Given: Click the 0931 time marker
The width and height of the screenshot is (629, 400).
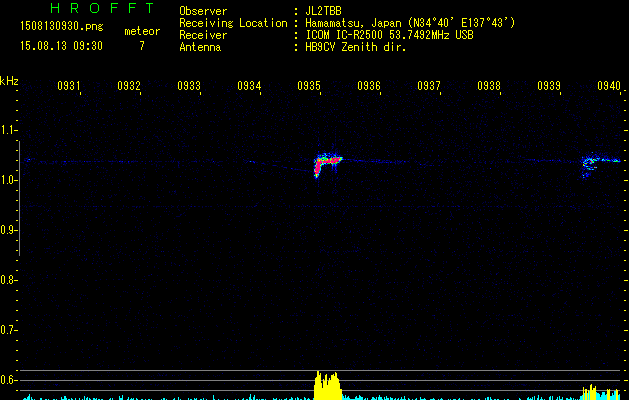Looking at the screenshot, I should [69, 86].
